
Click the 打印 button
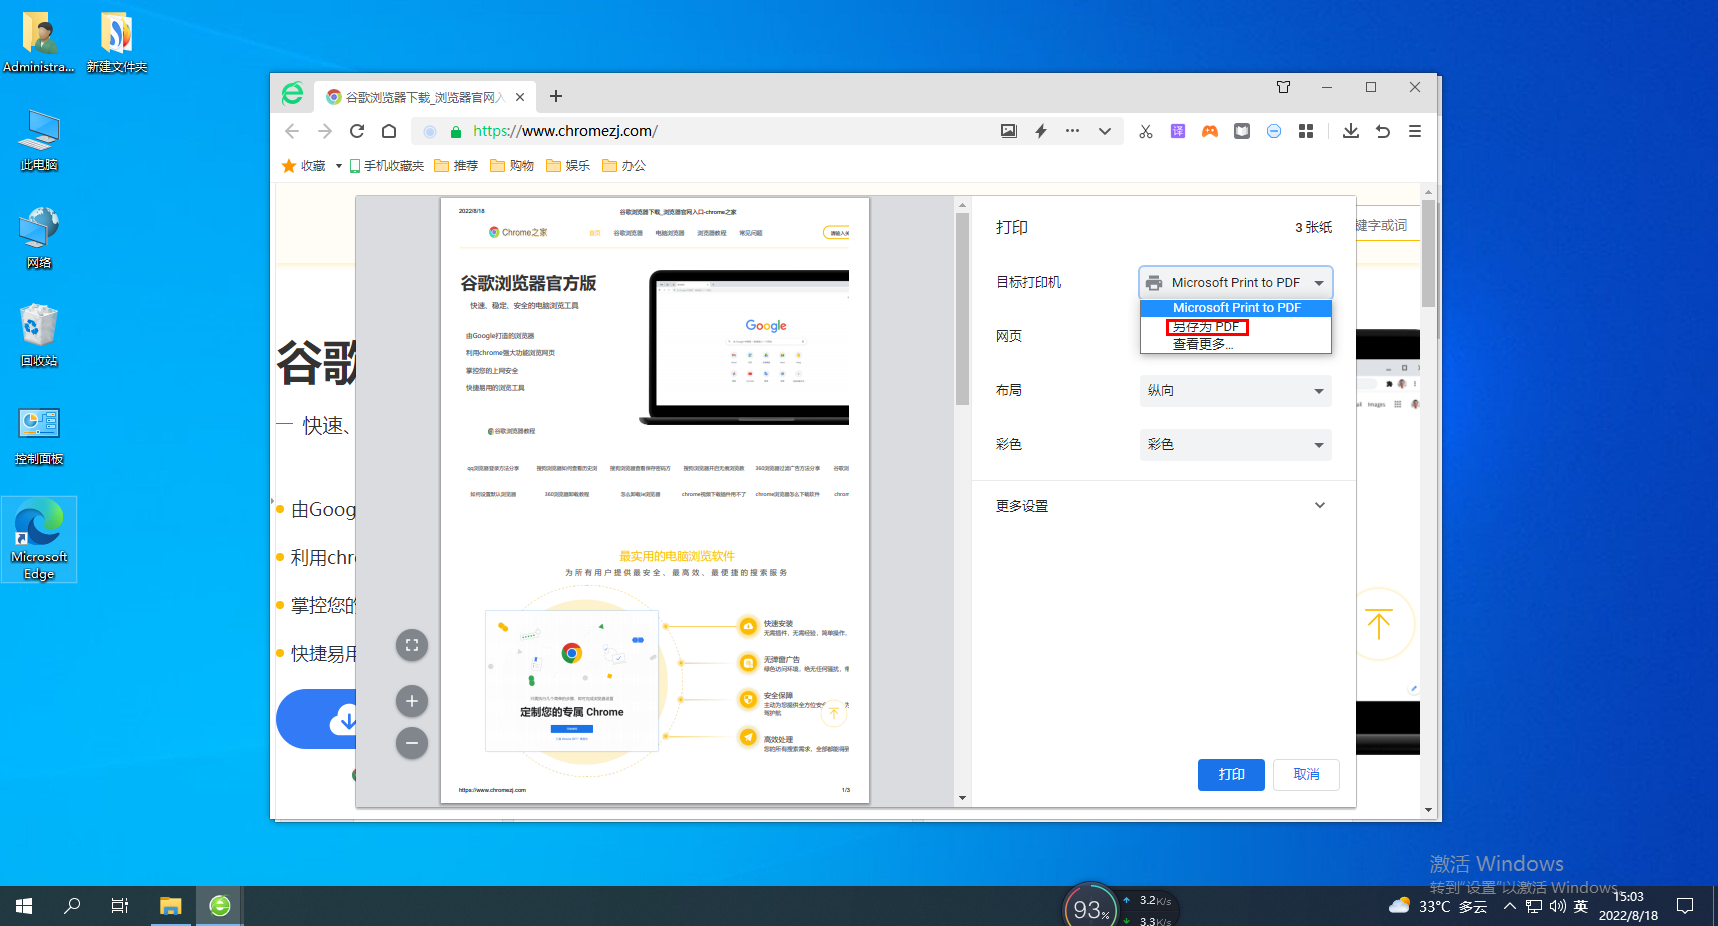click(1231, 775)
